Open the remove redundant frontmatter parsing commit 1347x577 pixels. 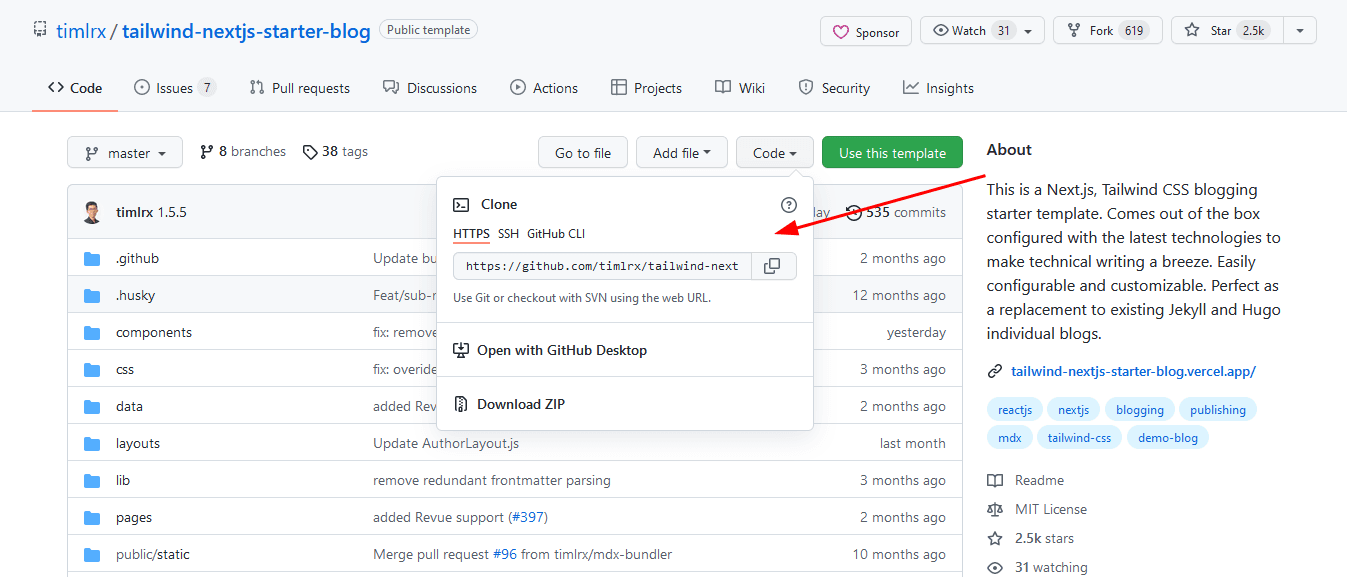492,480
